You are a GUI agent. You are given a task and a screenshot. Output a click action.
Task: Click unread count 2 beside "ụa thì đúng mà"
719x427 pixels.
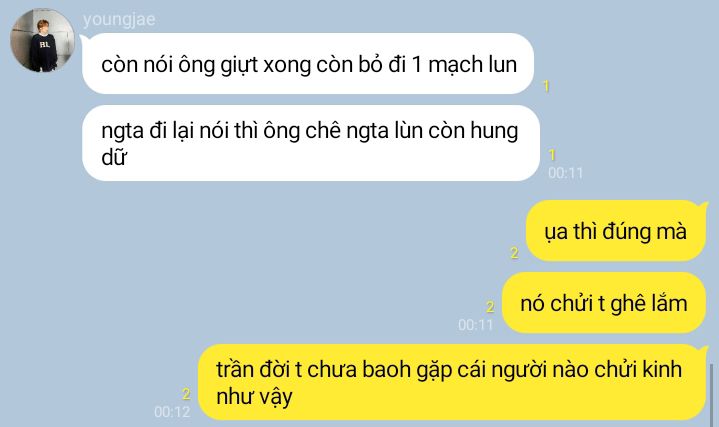point(514,253)
